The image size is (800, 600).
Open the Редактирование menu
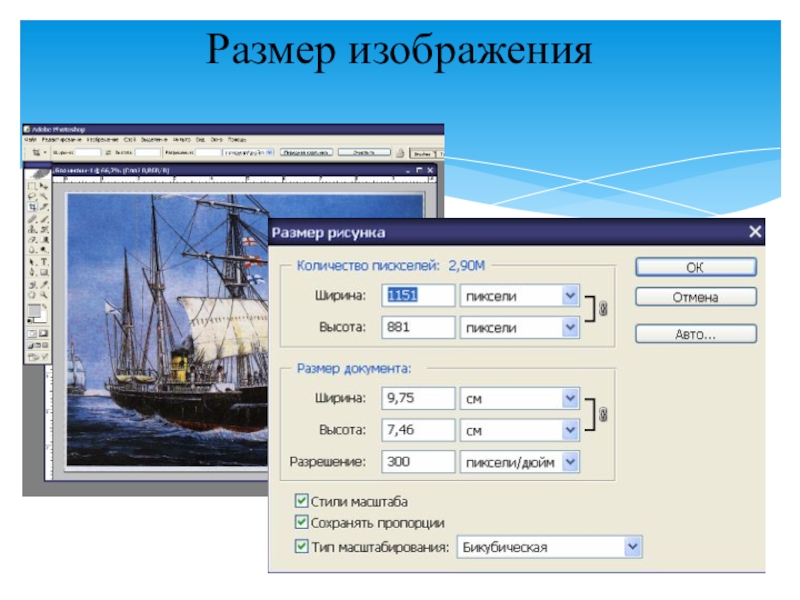pyautogui.click(x=61, y=139)
